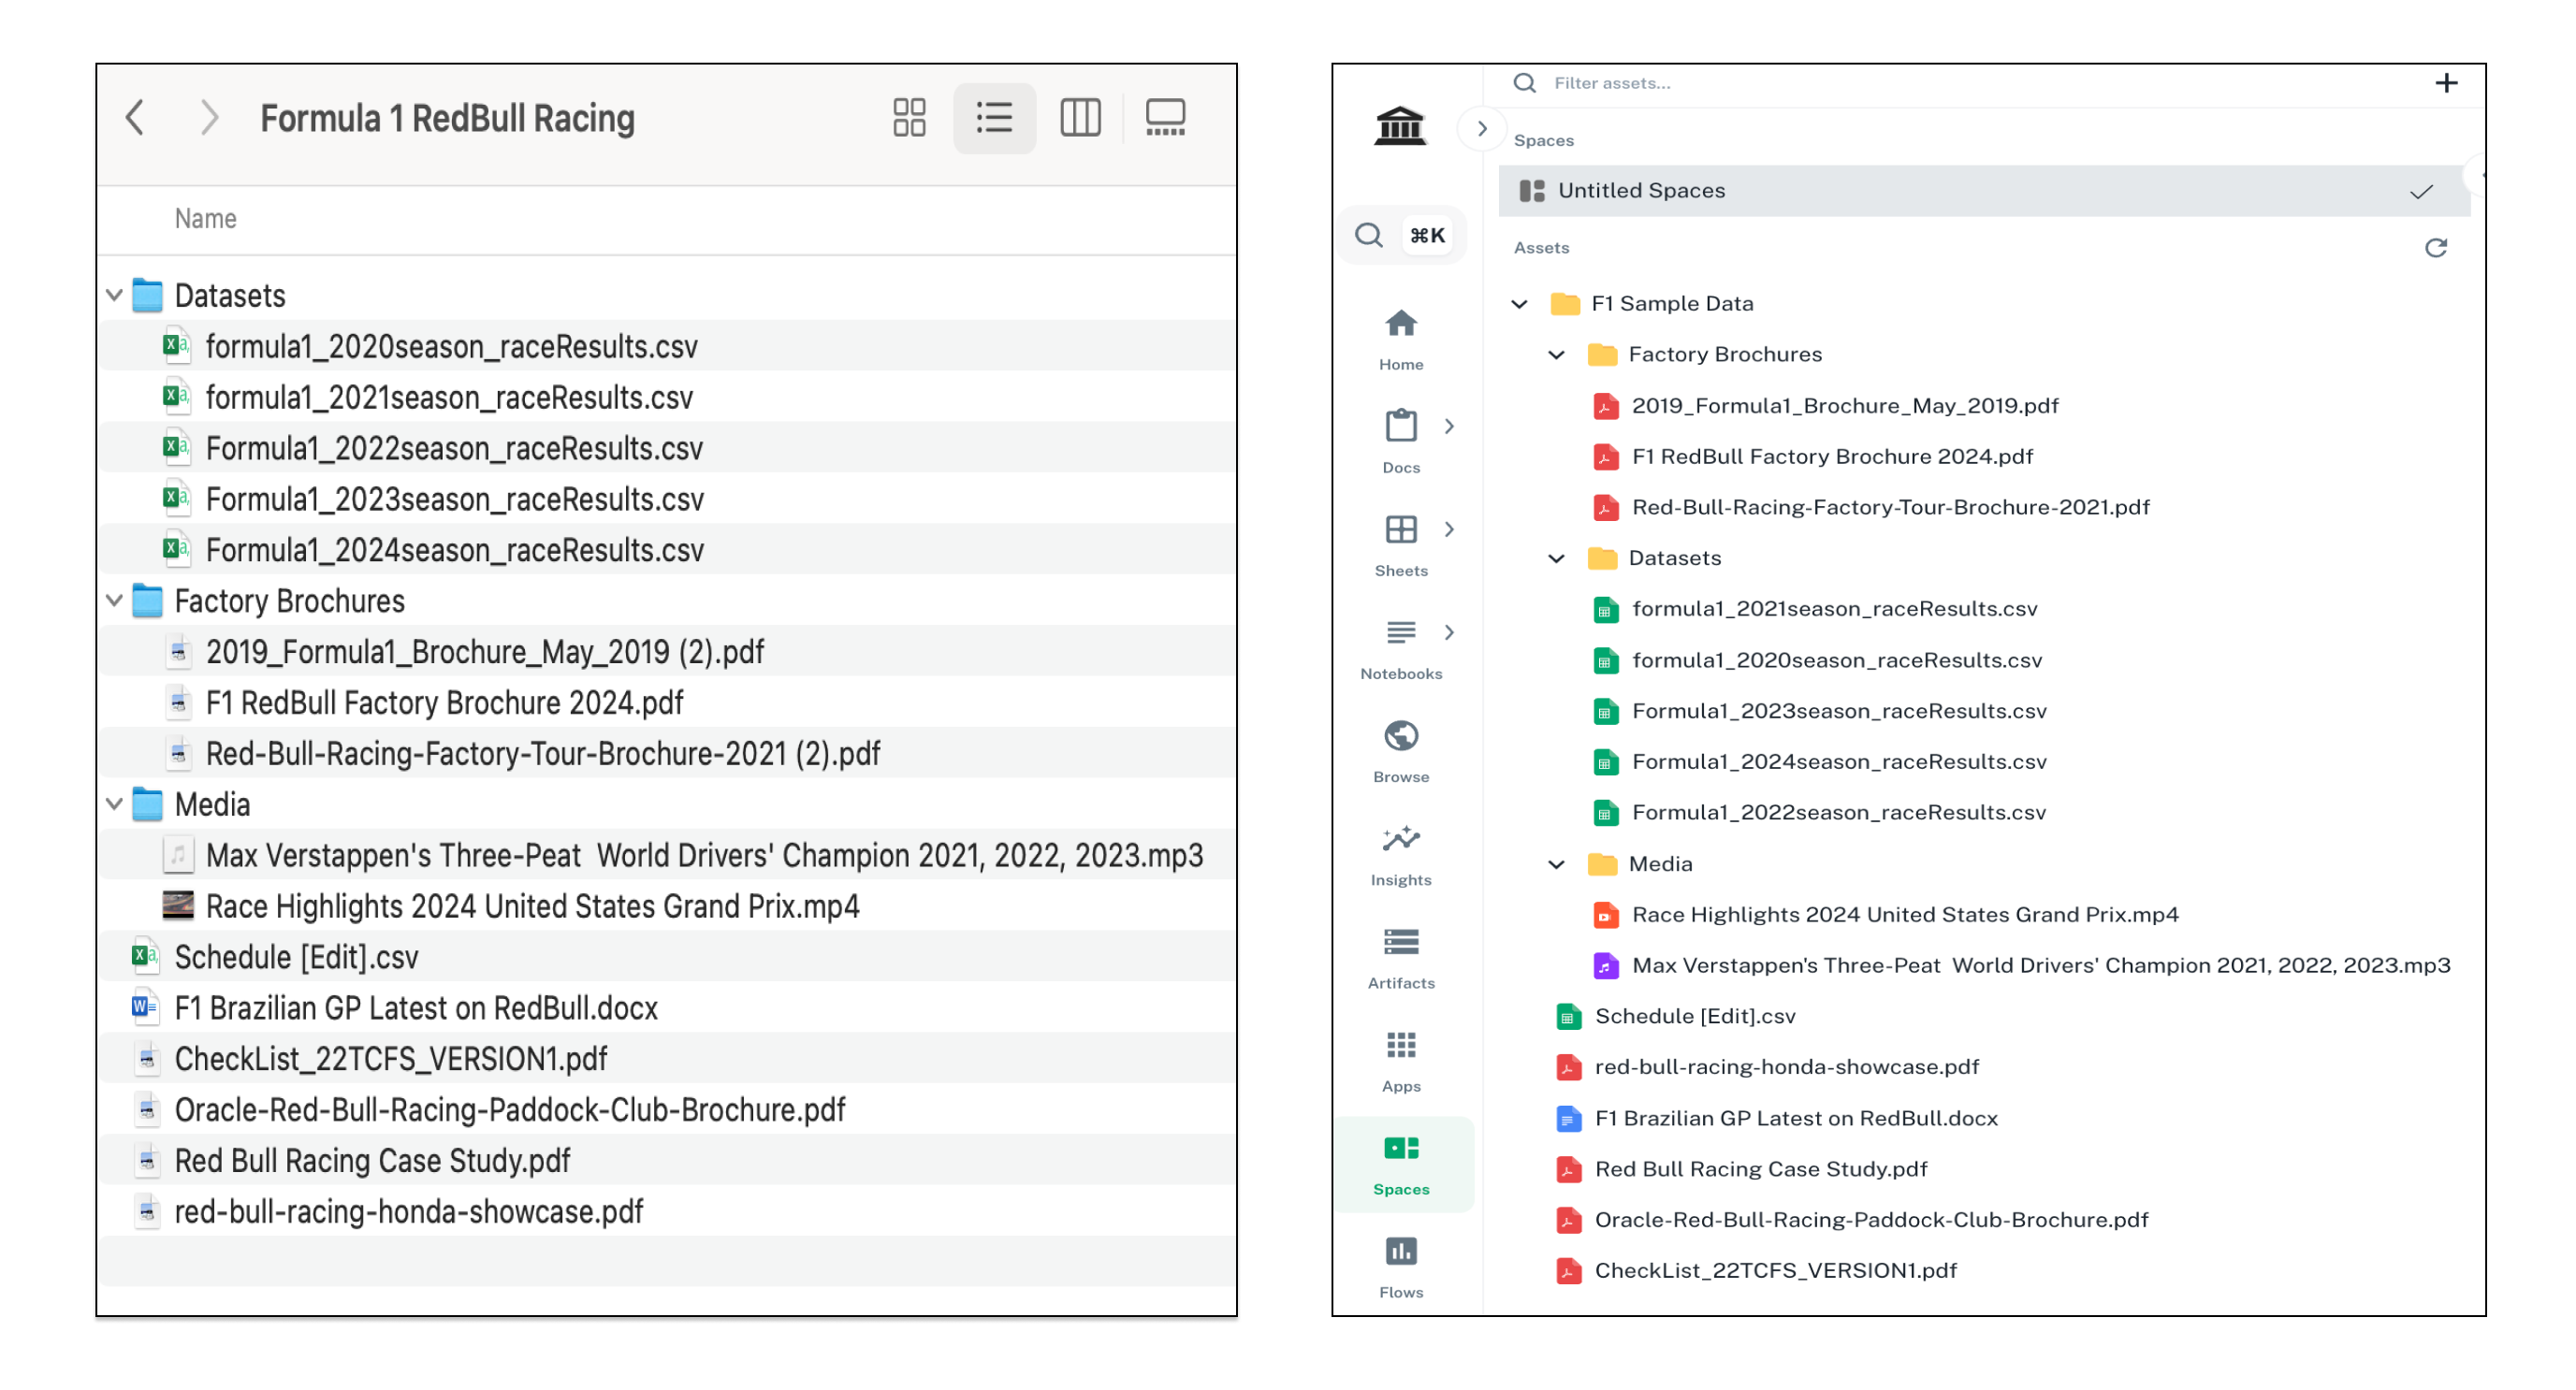Refresh the Assets list
Image resolution: width=2576 pixels, height=1390 pixels.
click(x=2435, y=248)
